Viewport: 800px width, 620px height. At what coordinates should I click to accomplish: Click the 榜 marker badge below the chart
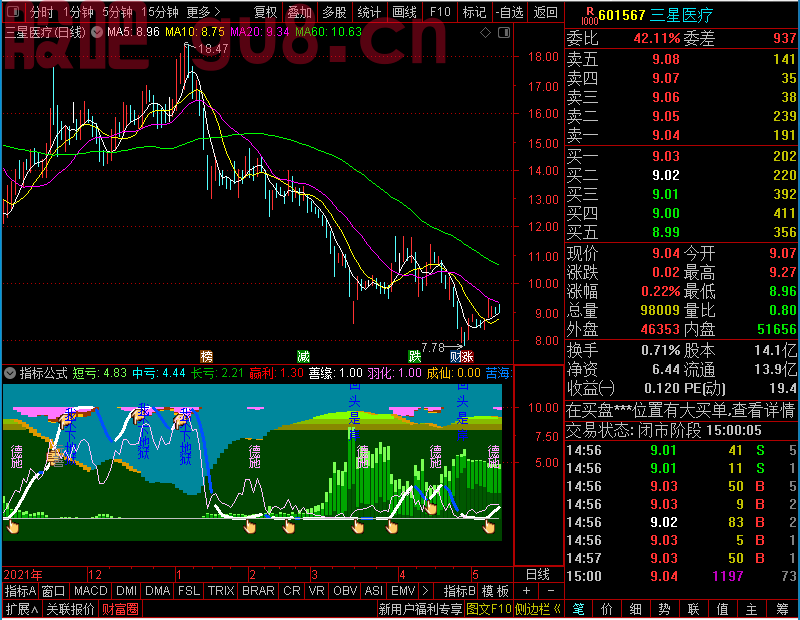(x=207, y=356)
